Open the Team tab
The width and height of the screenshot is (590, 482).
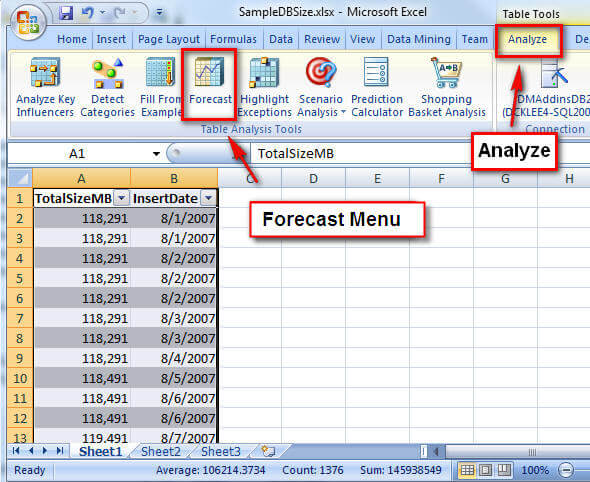(x=474, y=39)
